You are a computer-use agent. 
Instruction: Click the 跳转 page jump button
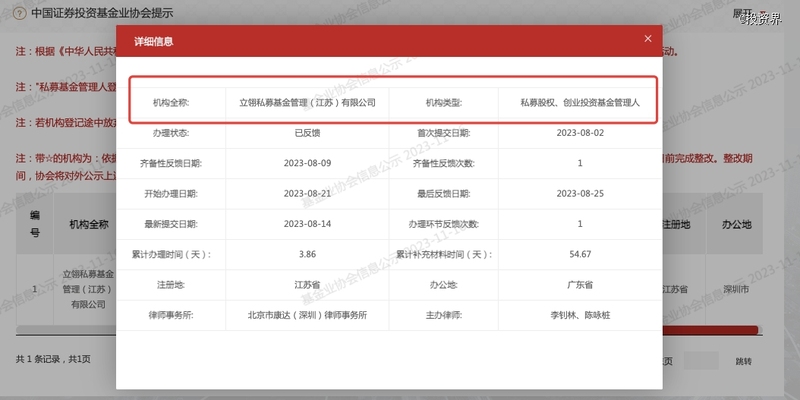tap(743, 361)
